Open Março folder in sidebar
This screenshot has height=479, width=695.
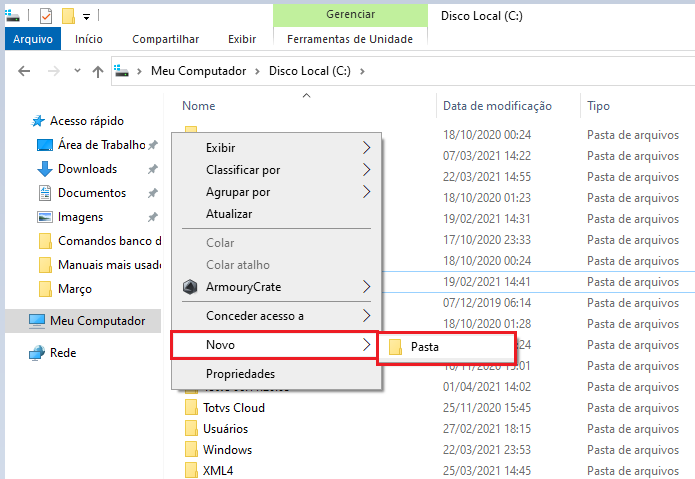[x=75, y=288]
